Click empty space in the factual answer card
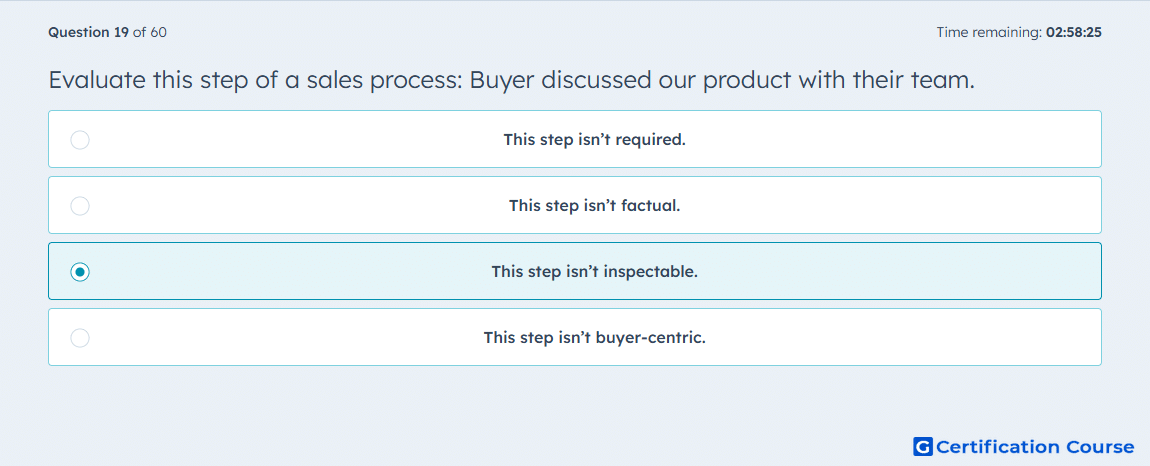 [x=917, y=205]
